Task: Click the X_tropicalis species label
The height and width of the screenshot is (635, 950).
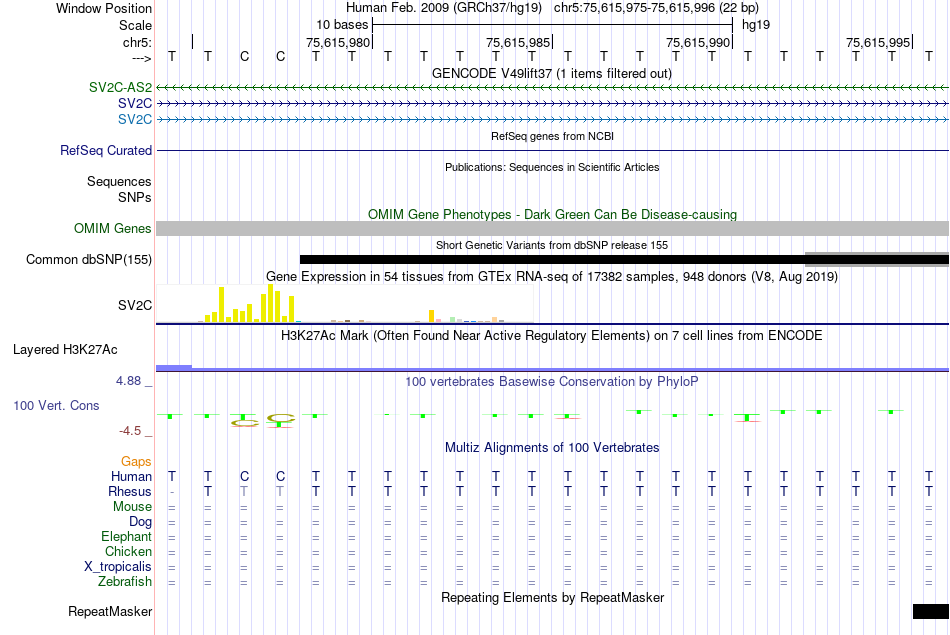Action: pos(118,567)
